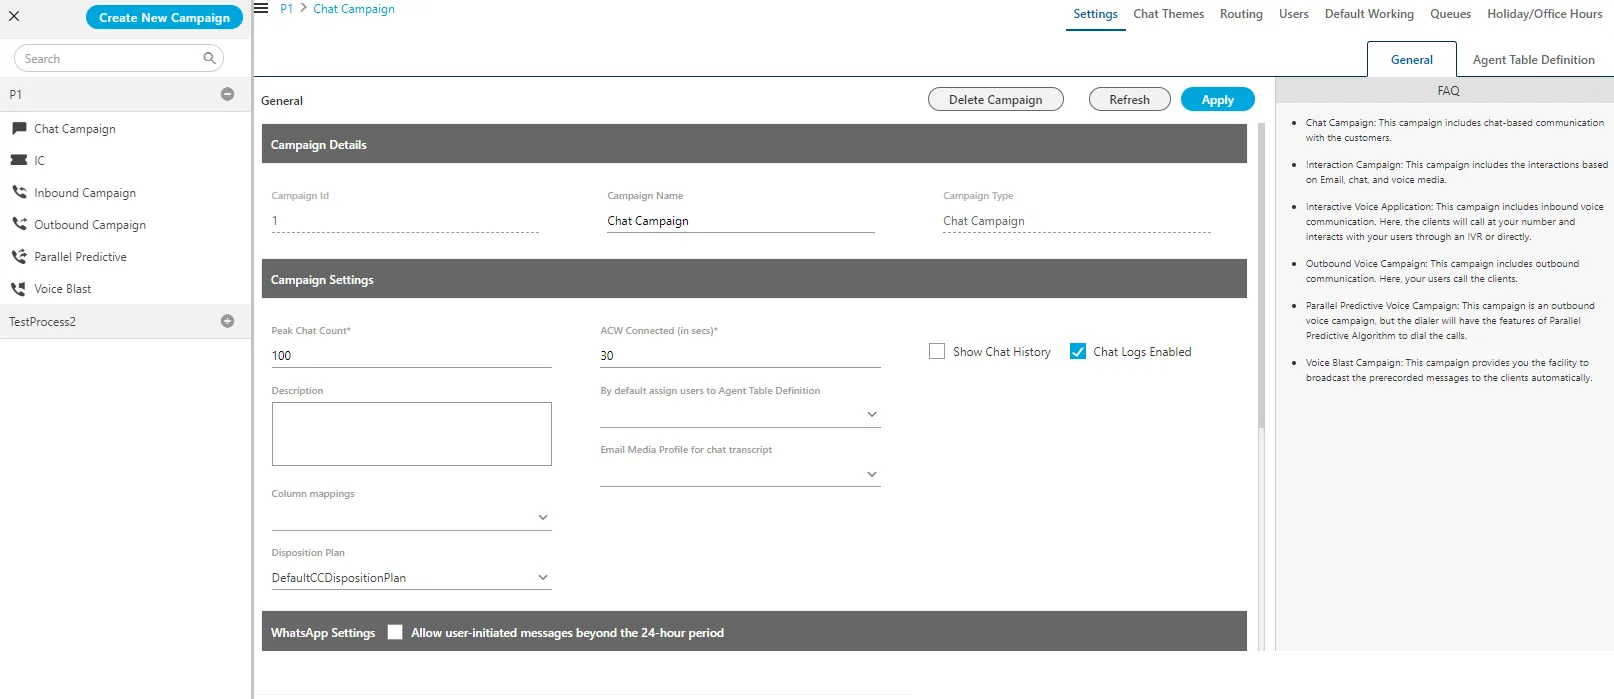Open the Column mappings dropdown
Image resolution: width=1614 pixels, height=699 pixels.
(411, 518)
